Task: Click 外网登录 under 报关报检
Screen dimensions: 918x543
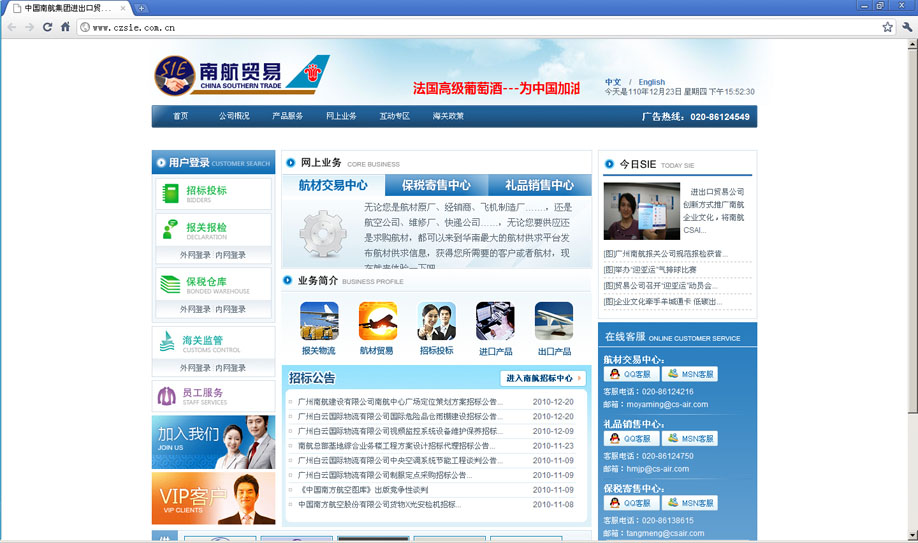Action: 195,255
